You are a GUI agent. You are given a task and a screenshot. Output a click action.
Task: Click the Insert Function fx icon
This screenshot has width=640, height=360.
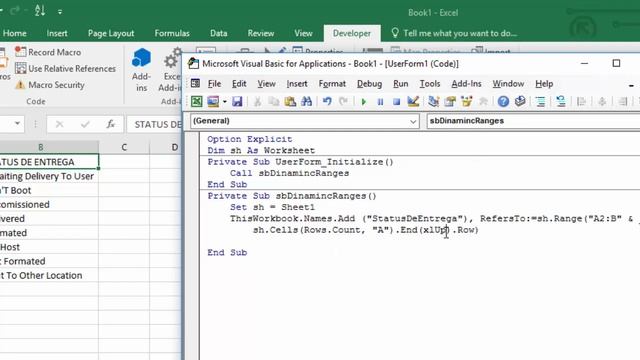click(x=110, y=124)
